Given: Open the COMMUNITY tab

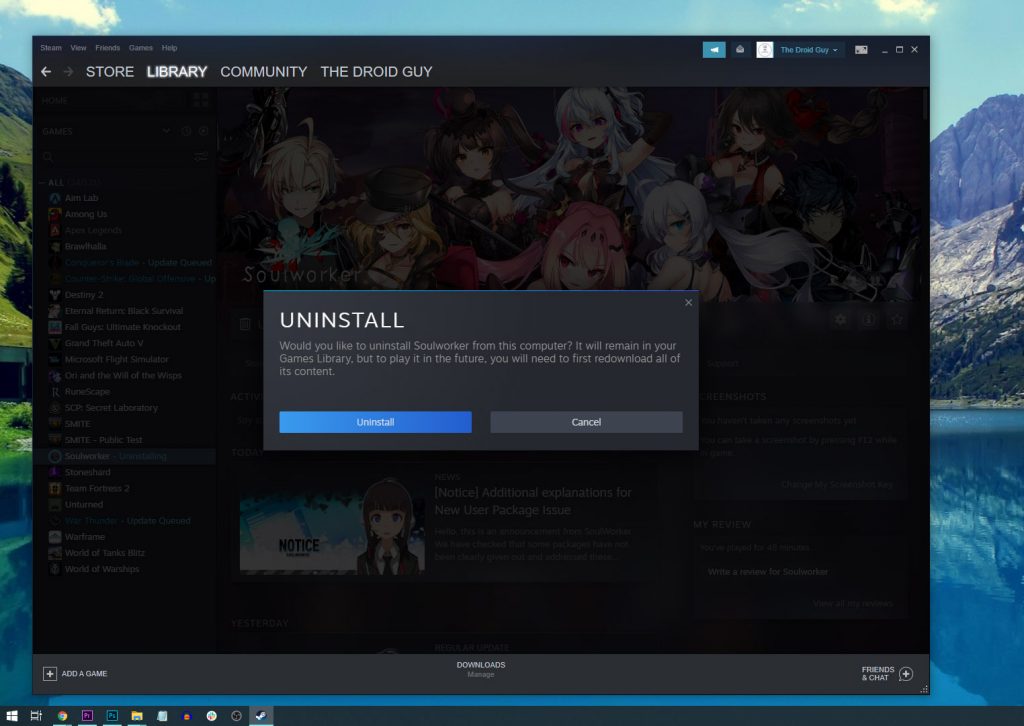Looking at the screenshot, I should pos(264,72).
